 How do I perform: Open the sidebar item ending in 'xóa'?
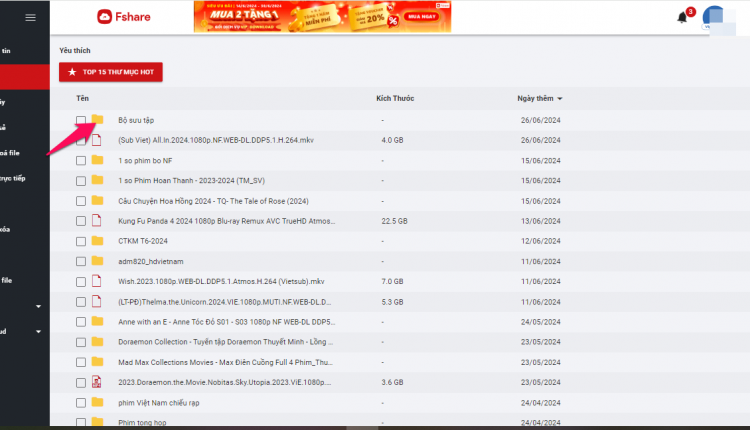point(5,230)
